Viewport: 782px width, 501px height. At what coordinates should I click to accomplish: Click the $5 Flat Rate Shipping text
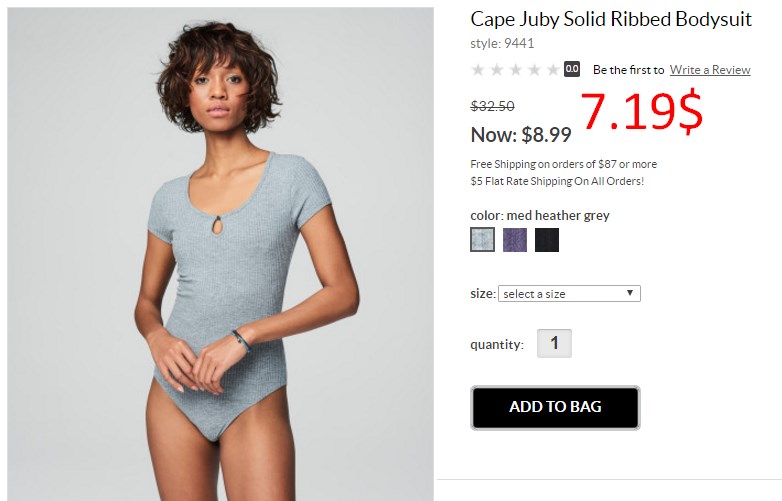click(x=557, y=181)
